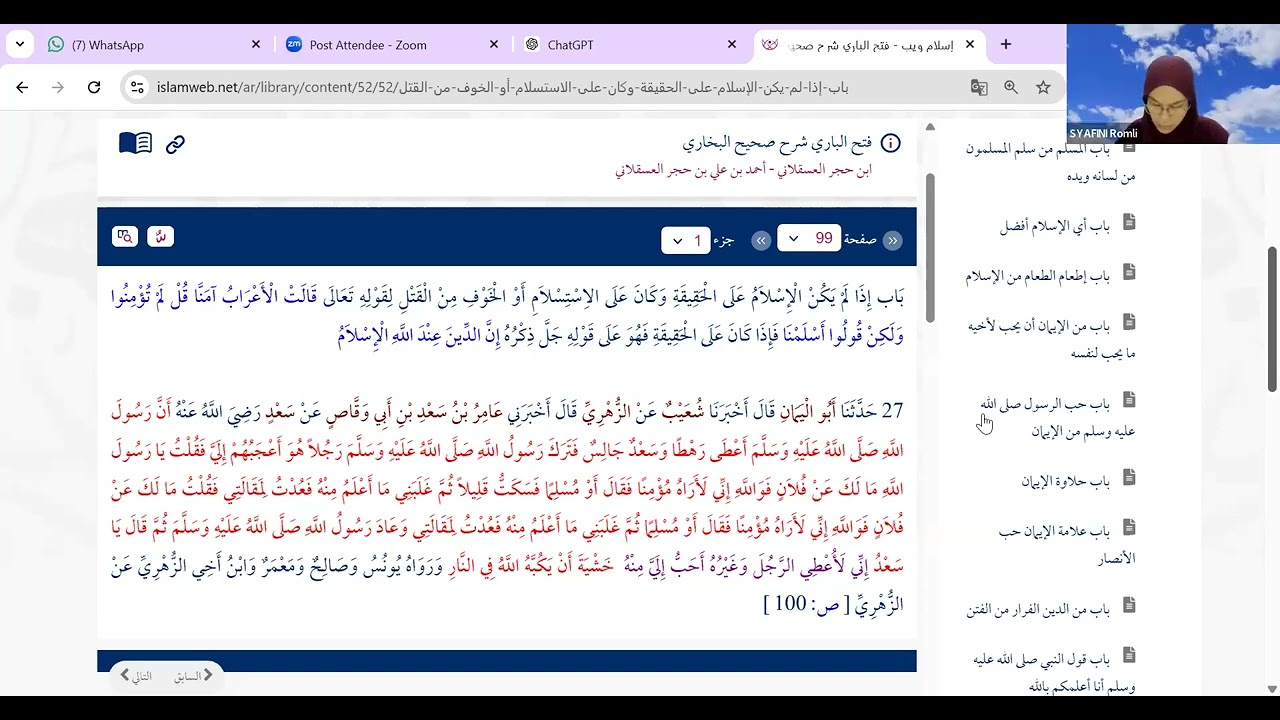1280x720 pixels.
Task: Click the browser scrollbar down arrow
Action: pos(1272,688)
